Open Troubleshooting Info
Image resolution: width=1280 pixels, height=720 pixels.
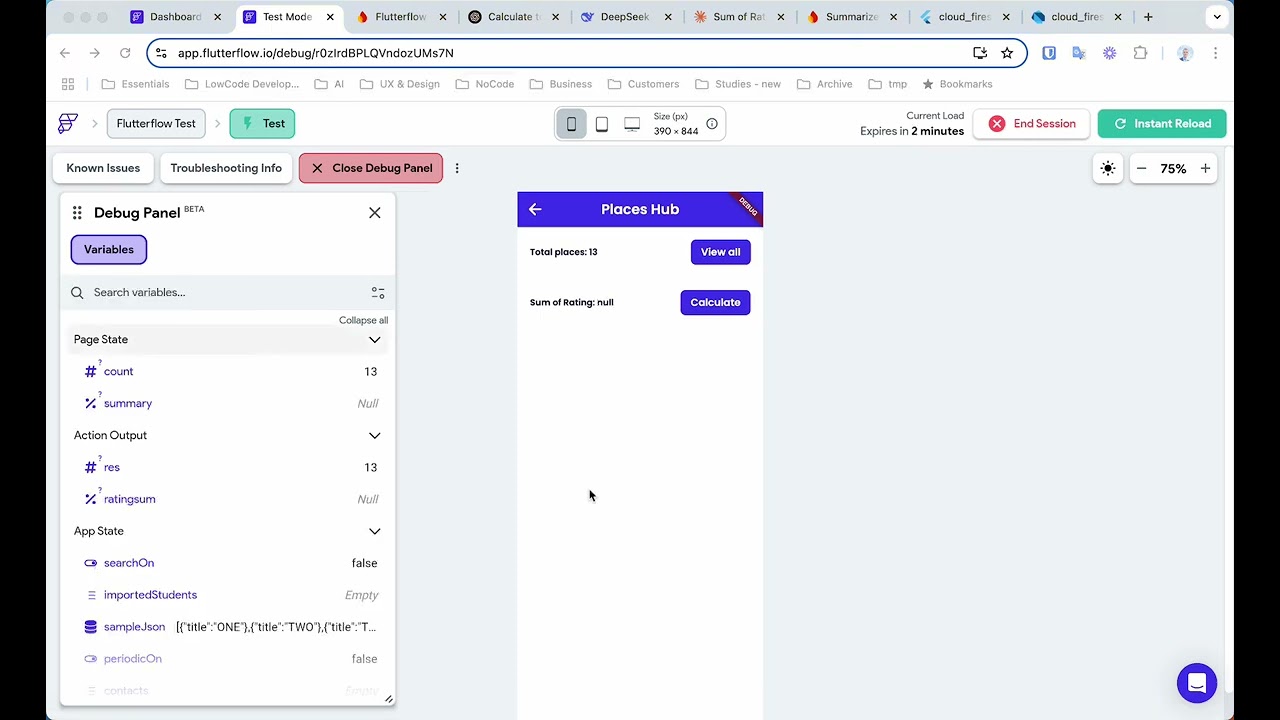(226, 168)
